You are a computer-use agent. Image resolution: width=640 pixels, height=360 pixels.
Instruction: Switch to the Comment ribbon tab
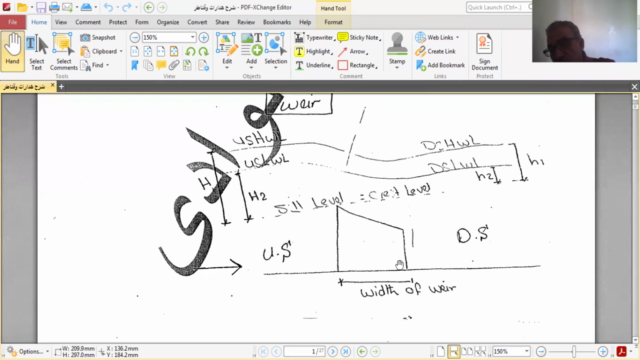[88, 22]
